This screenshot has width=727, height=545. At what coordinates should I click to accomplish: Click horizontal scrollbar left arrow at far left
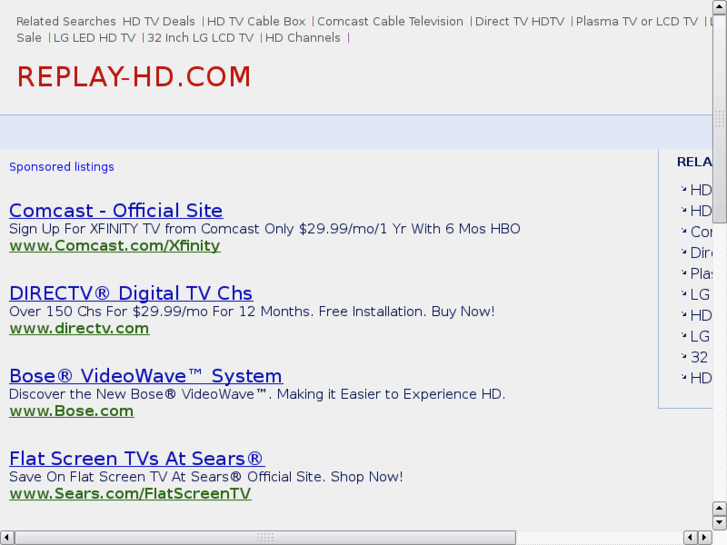7,538
